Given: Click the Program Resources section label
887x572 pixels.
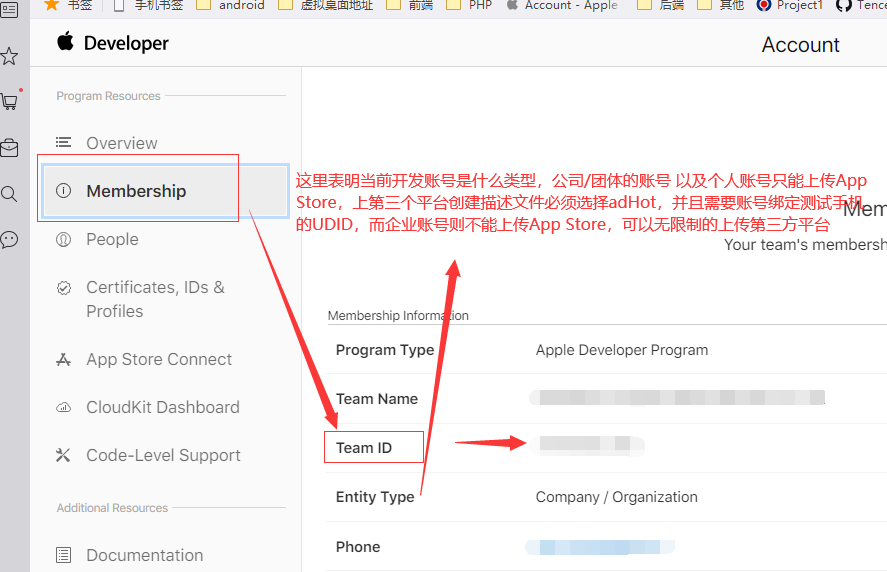Looking at the screenshot, I should point(109,96).
